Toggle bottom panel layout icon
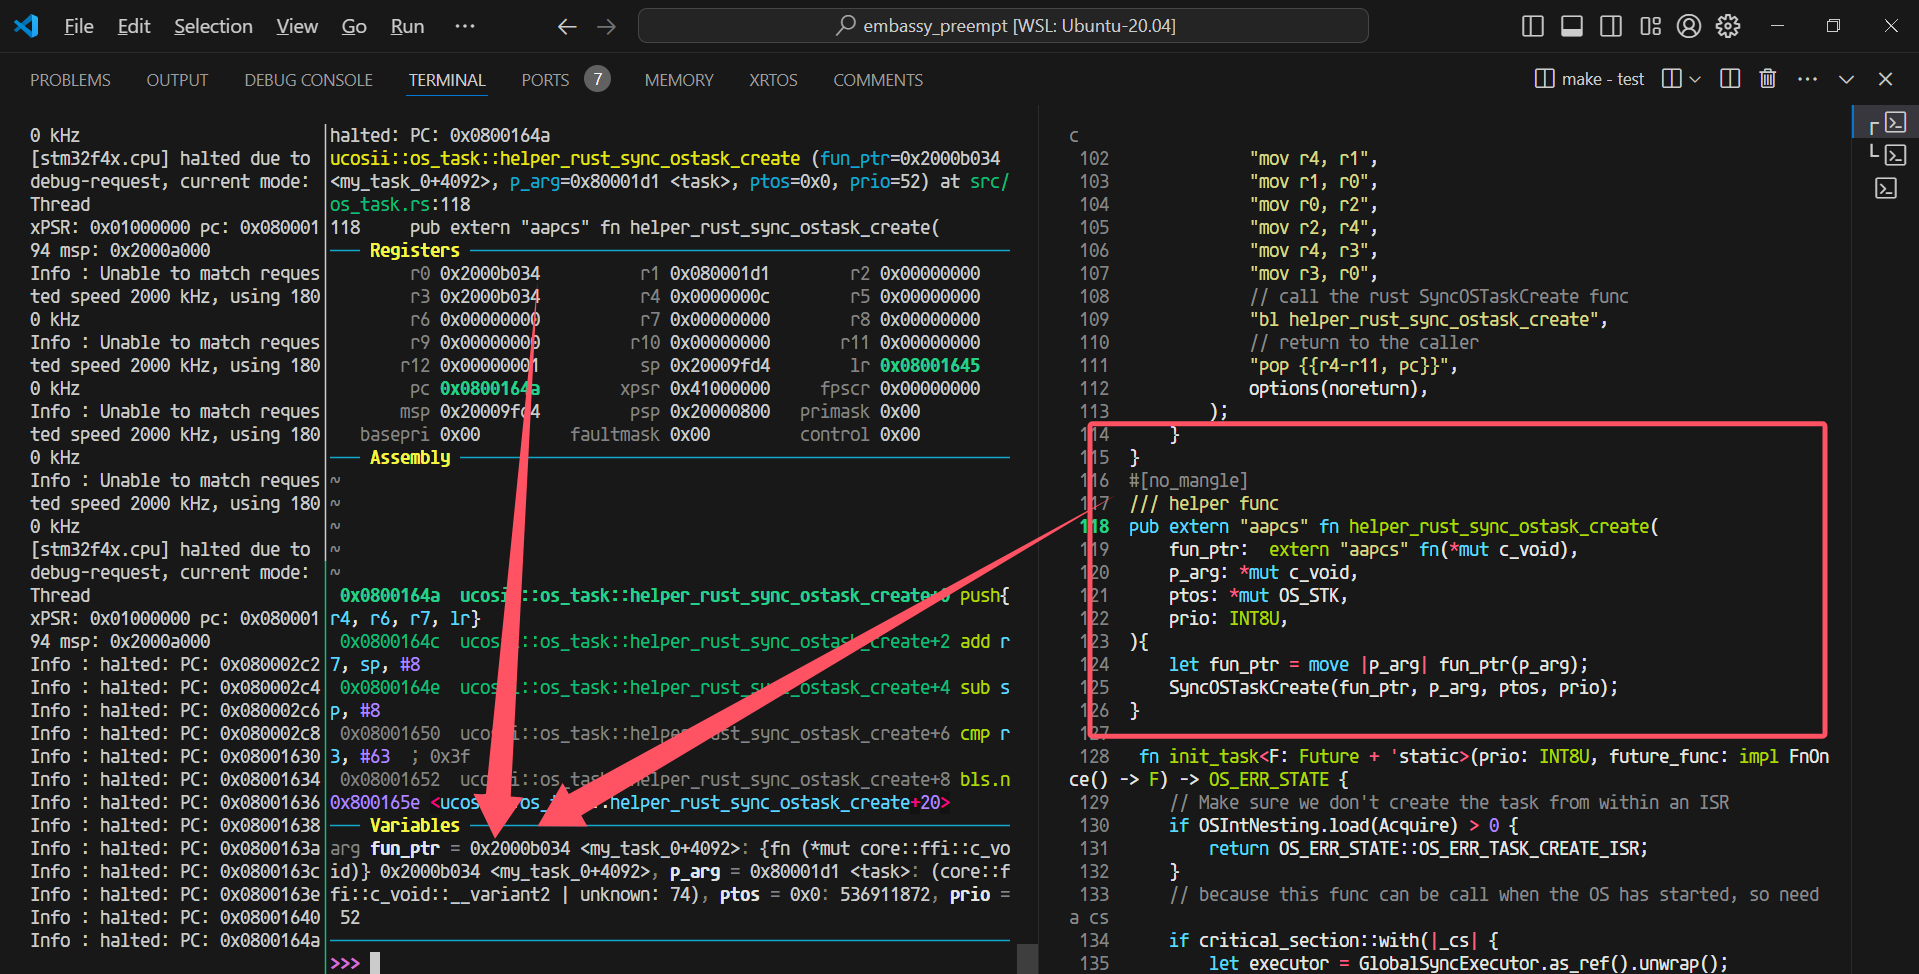The height and width of the screenshot is (974, 1919). click(1572, 26)
